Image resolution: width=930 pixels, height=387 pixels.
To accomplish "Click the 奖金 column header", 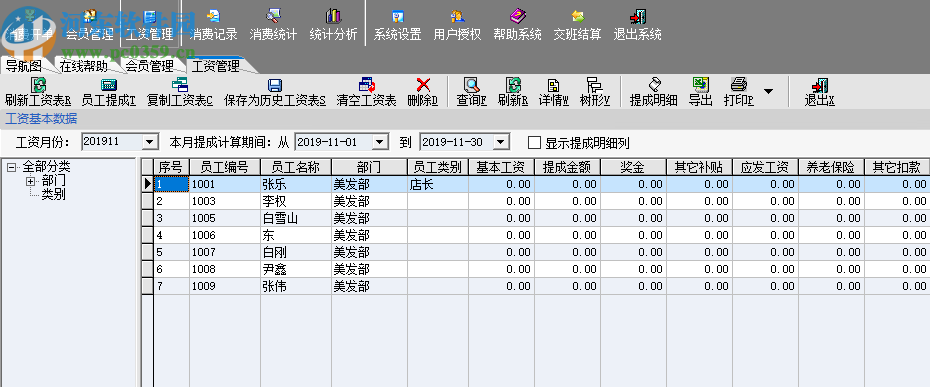I will 633,167.
